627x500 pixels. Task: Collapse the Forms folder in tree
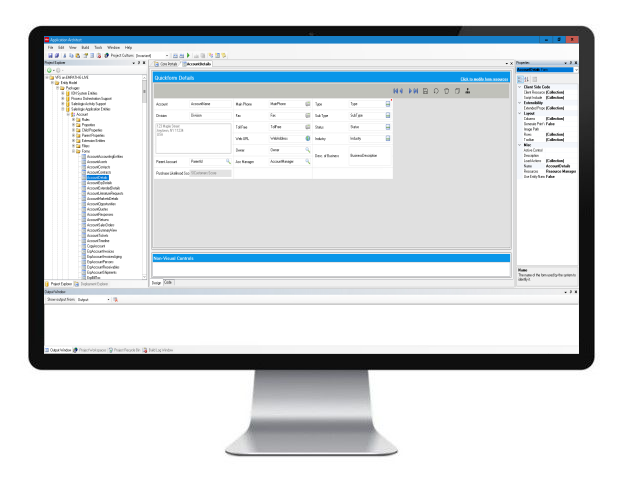pyautogui.click(x=74, y=151)
